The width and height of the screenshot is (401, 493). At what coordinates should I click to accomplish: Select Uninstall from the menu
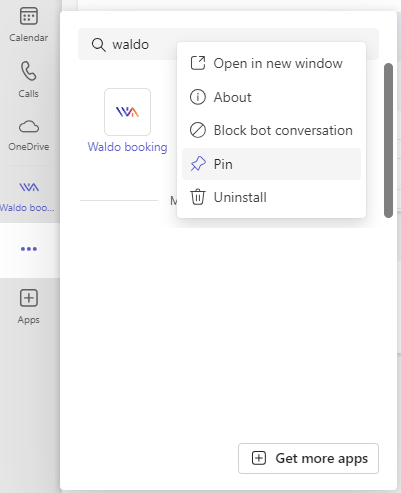pyautogui.click(x=271, y=197)
